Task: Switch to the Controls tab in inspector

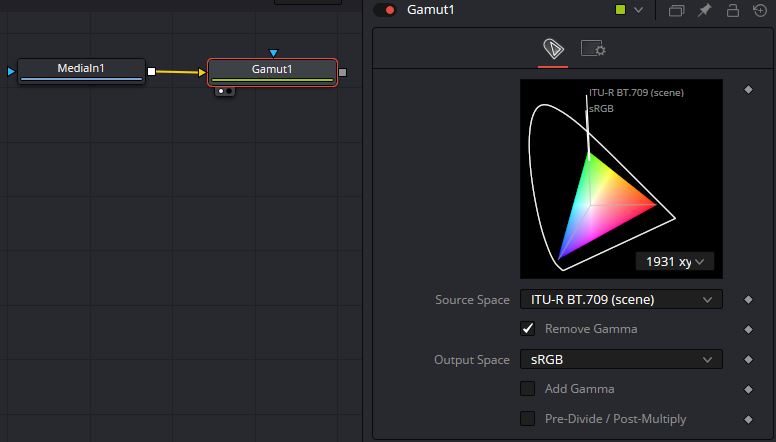Action: point(553,49)
